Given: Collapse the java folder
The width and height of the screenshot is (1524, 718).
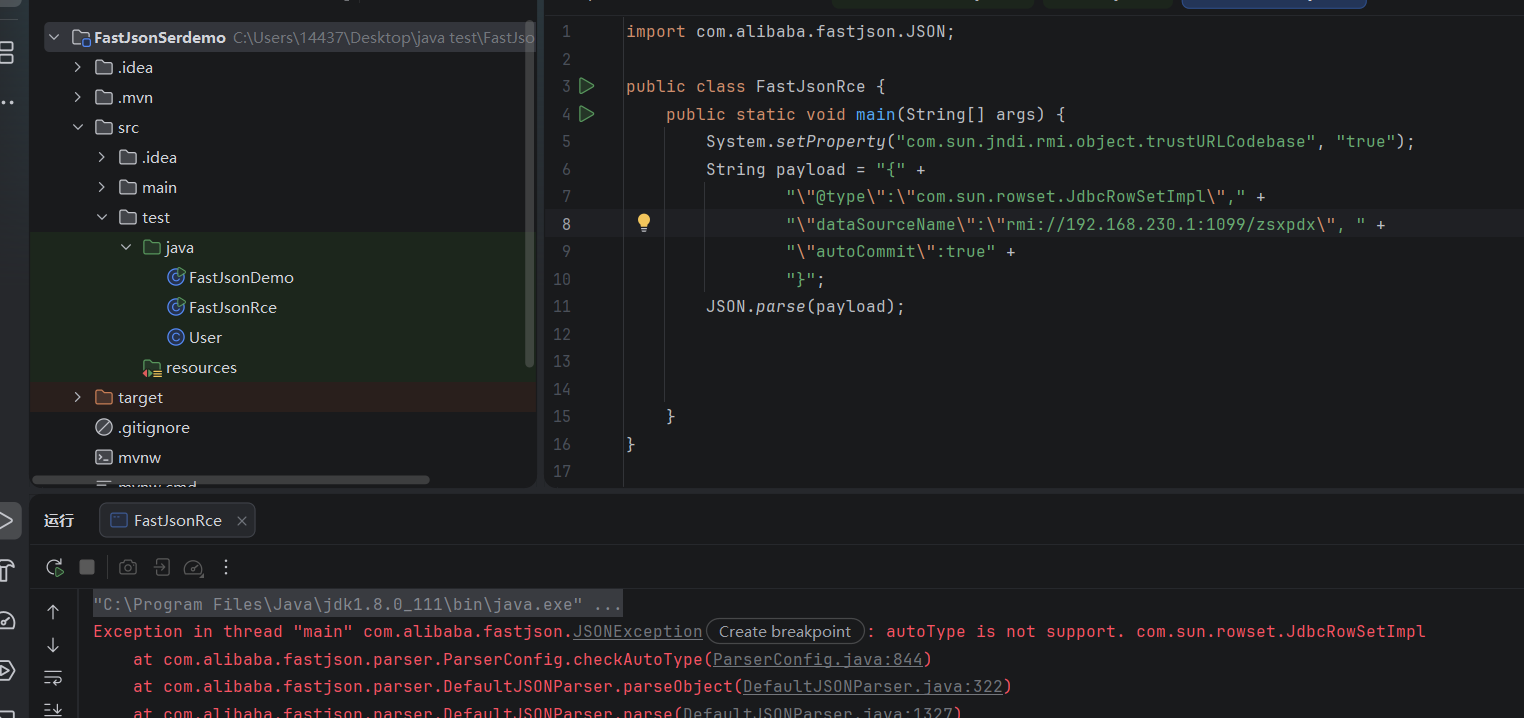Looking at the screenshot, I should tap(126, 247).
